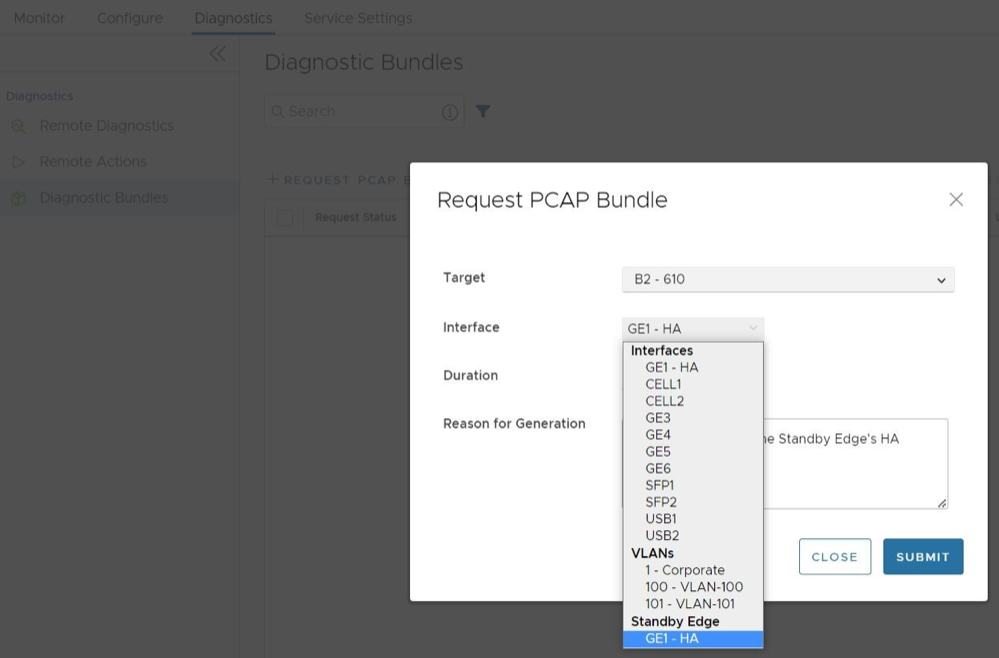Switch to the Monitor tab
Image resolution: width=999 pixels, height=658 pixels.
39,18
